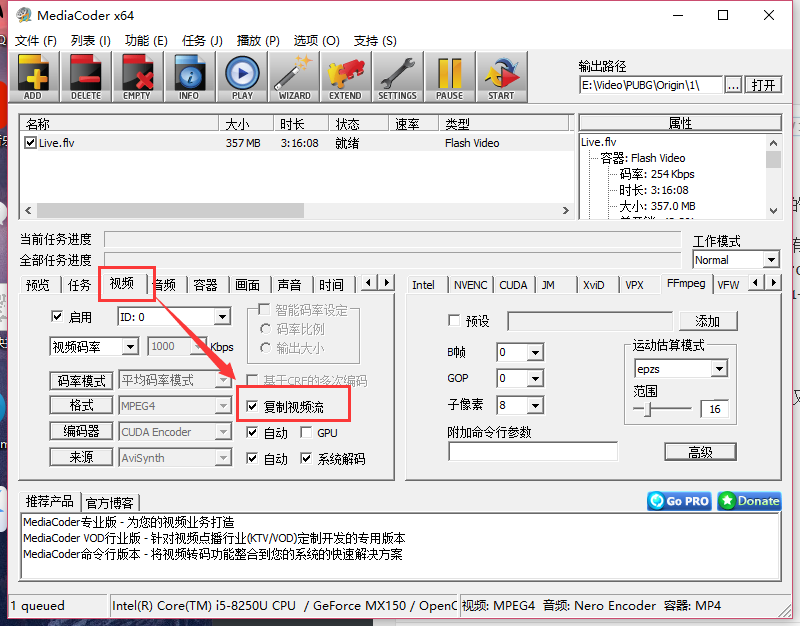Open the 功能 (E) menu
This screenshot has width=800, height=626.
pyautogui.click(x=146, y=41)
